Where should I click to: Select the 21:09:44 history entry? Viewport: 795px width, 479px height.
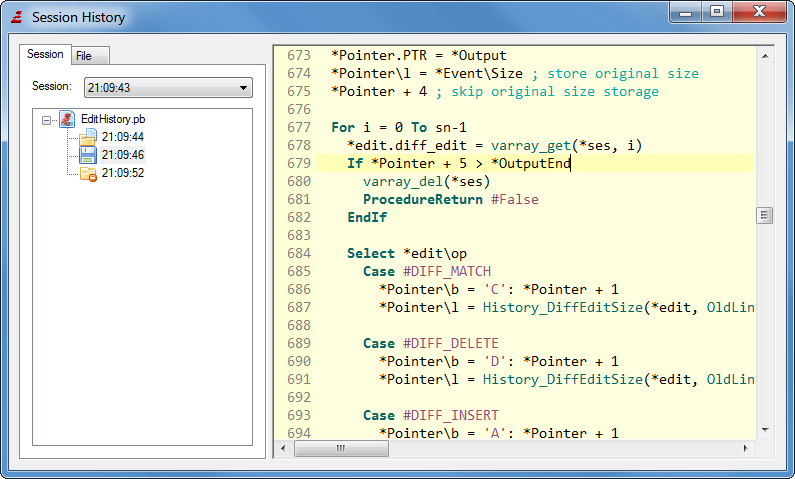click(x=122, y=137)
